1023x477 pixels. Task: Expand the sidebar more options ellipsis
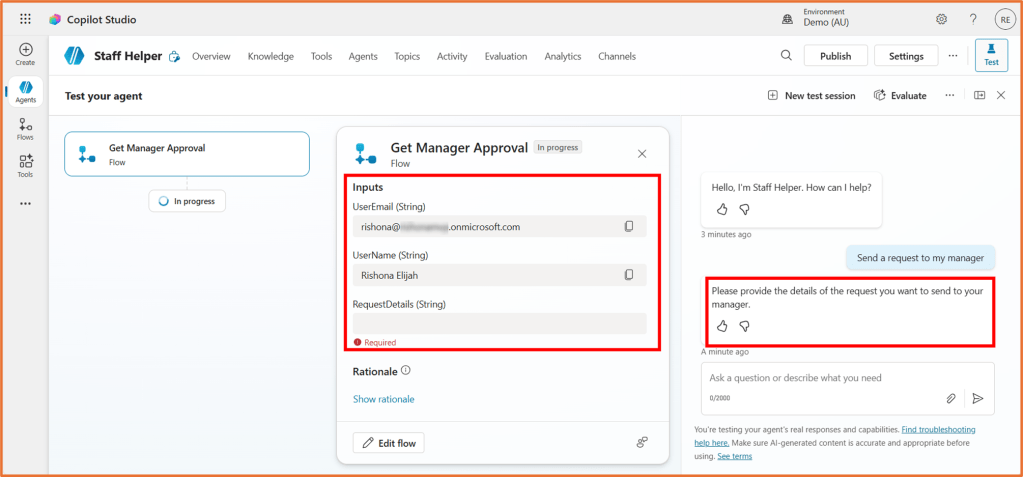click(x=25, y=204)
